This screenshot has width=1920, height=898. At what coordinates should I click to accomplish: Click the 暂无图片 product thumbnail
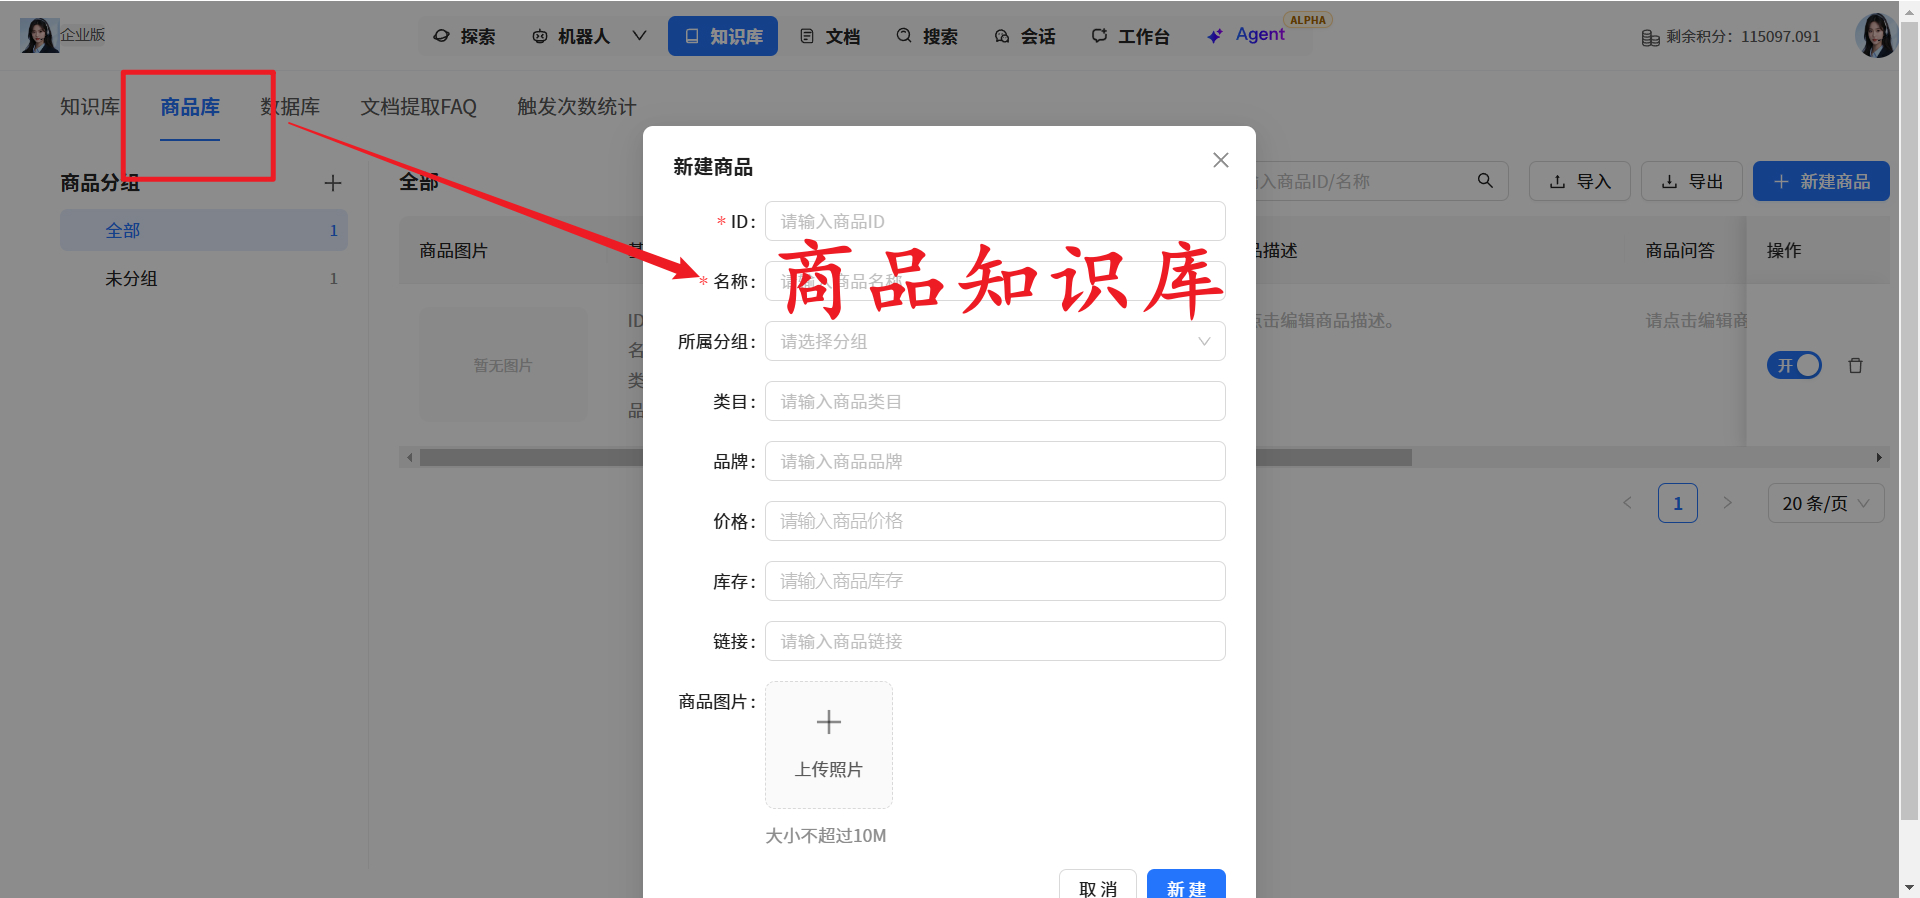[503, 365]
